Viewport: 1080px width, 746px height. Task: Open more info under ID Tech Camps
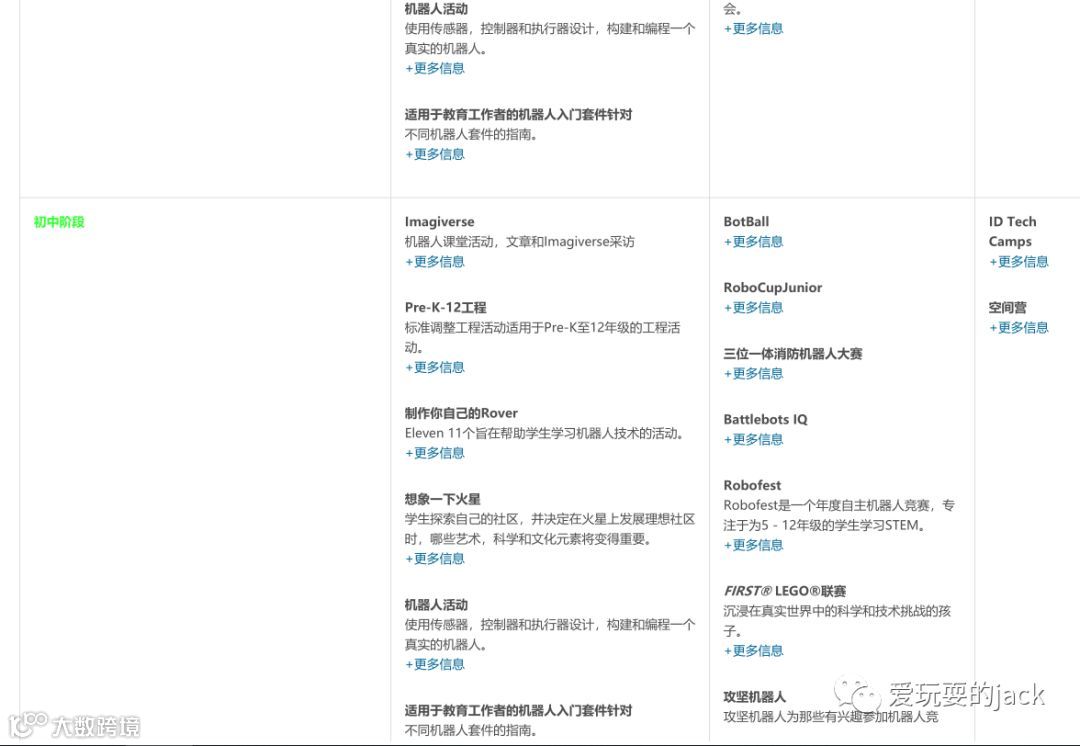1019,262
